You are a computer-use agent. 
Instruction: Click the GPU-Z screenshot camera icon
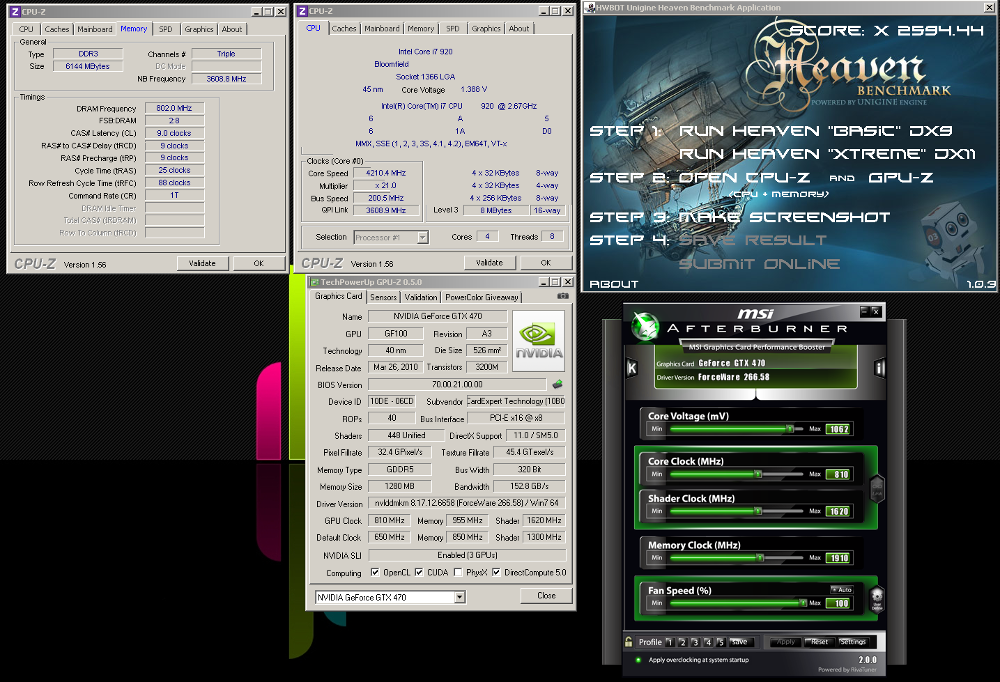(x=562, y=296)
